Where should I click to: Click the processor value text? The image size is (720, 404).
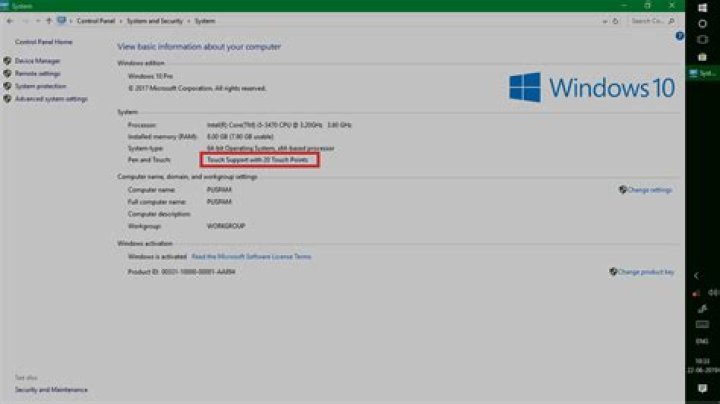[279, 125]
